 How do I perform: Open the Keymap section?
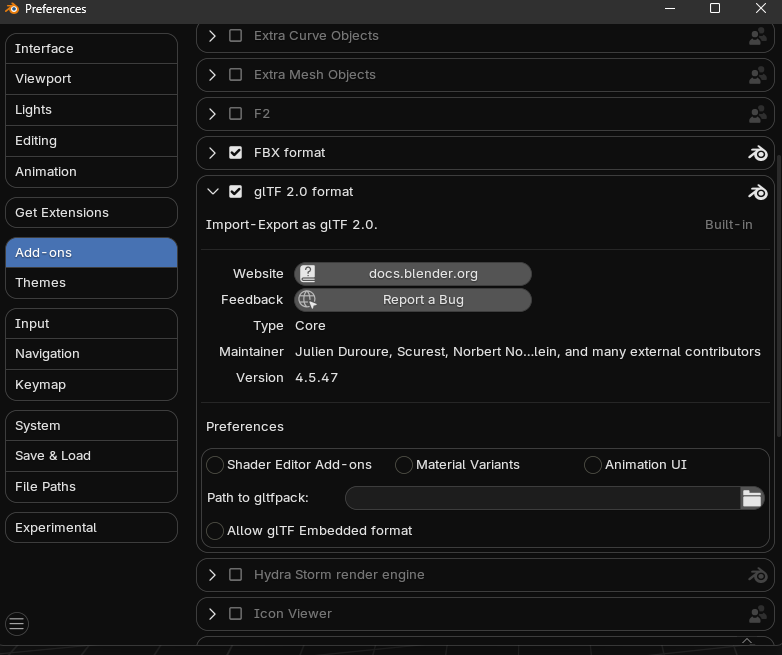coord(91,385)
